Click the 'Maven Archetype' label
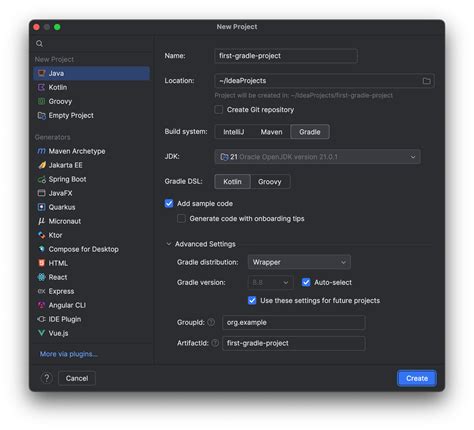The height and width of the screenshot is (430, 474). pos(77,151)
